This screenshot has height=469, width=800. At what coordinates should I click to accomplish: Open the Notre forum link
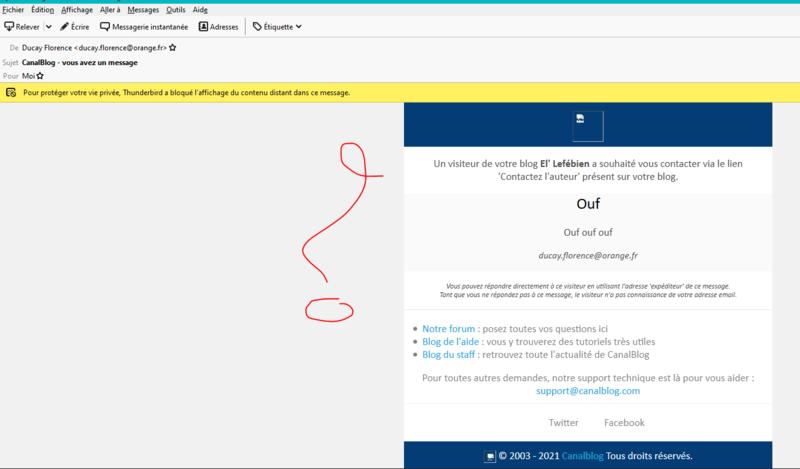(x=448, y=329)
